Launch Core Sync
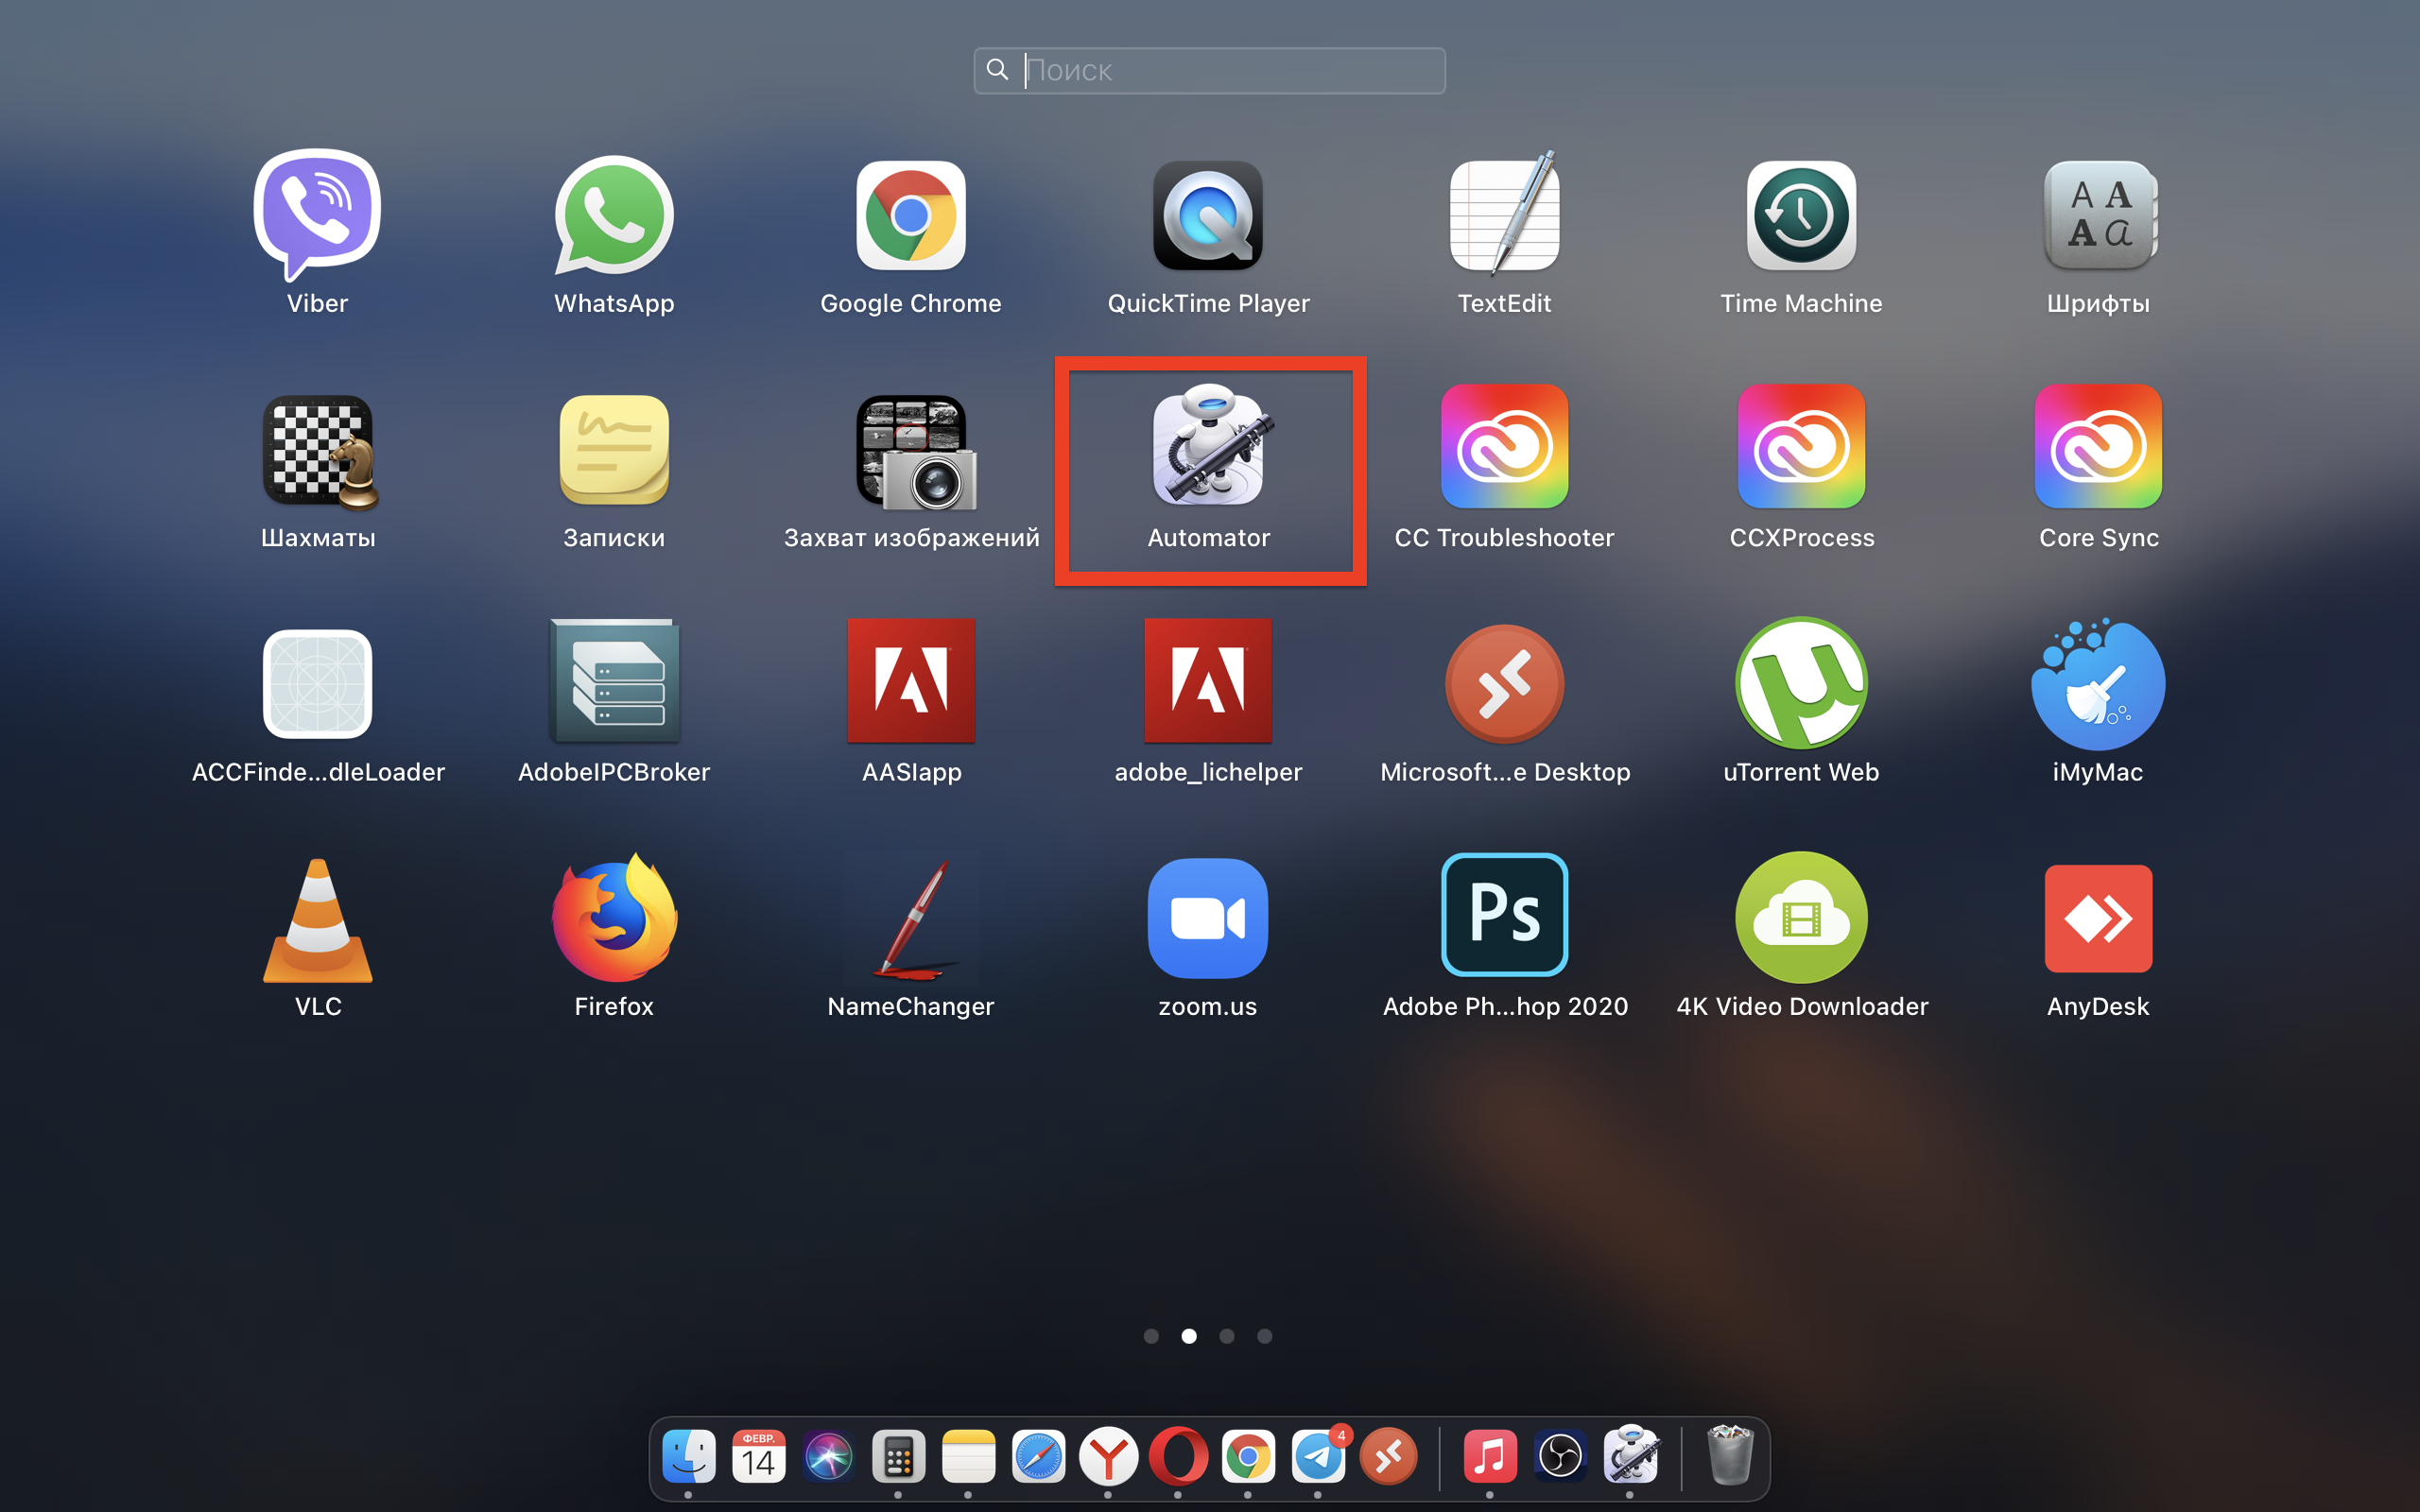Image resolution: width=2420 pixels, height=1512 pixels. (2098, 446)
